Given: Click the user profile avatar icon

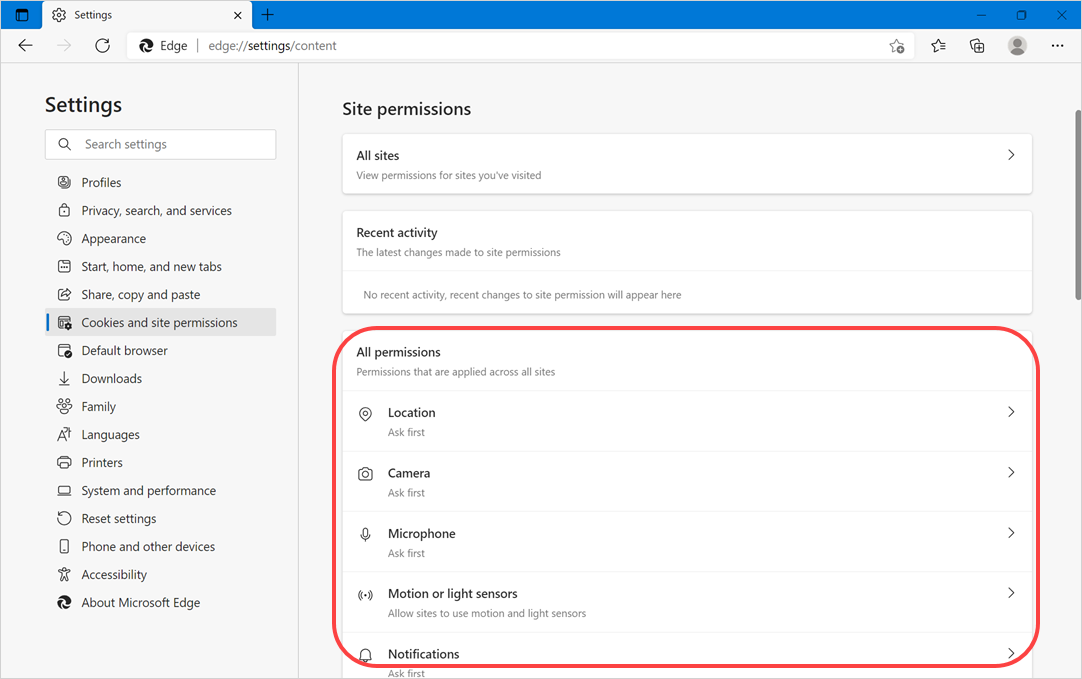Looking at the screenshot, I should point(1017,46).
